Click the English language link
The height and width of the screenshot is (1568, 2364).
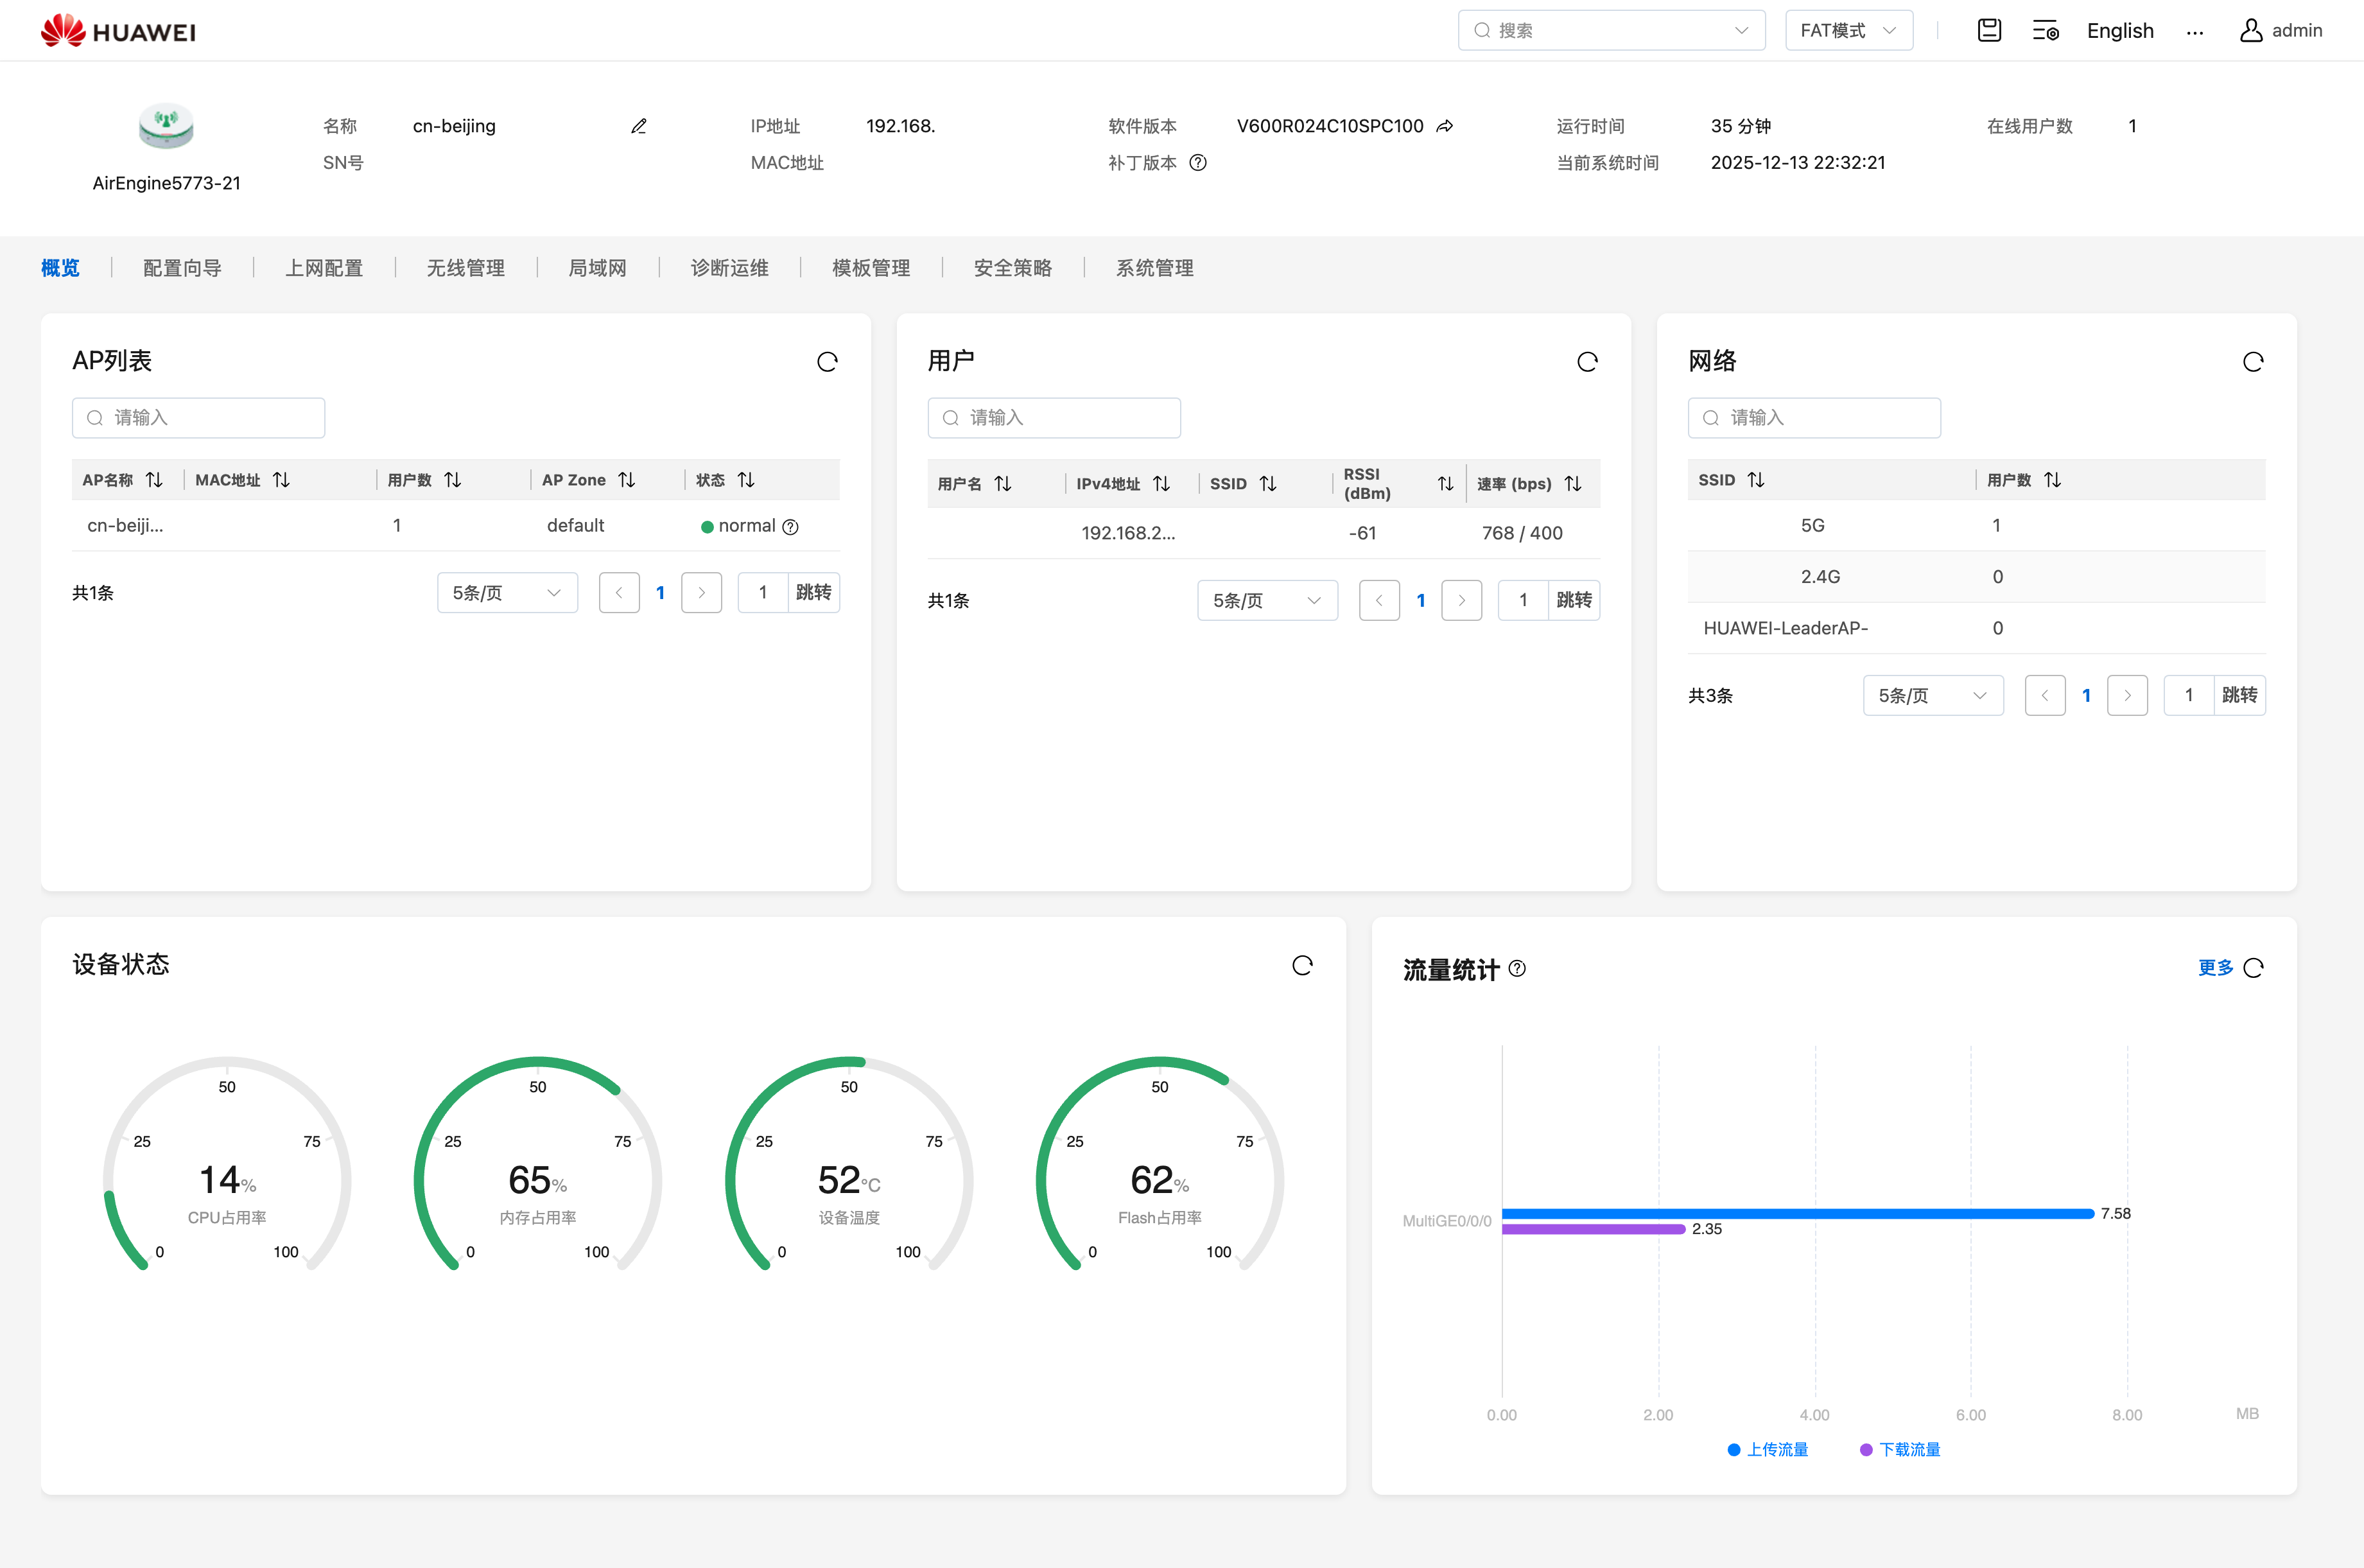tap(2120, 30)
